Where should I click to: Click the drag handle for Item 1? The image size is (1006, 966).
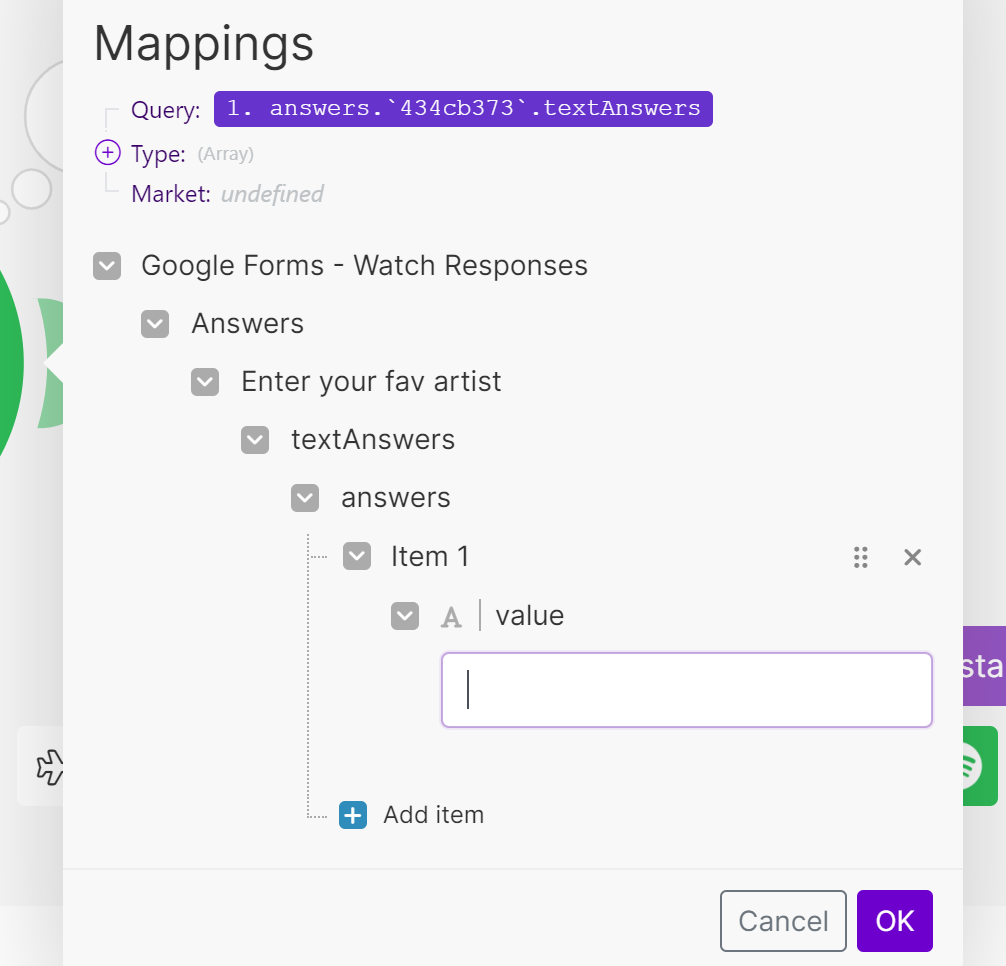(860, 557)
